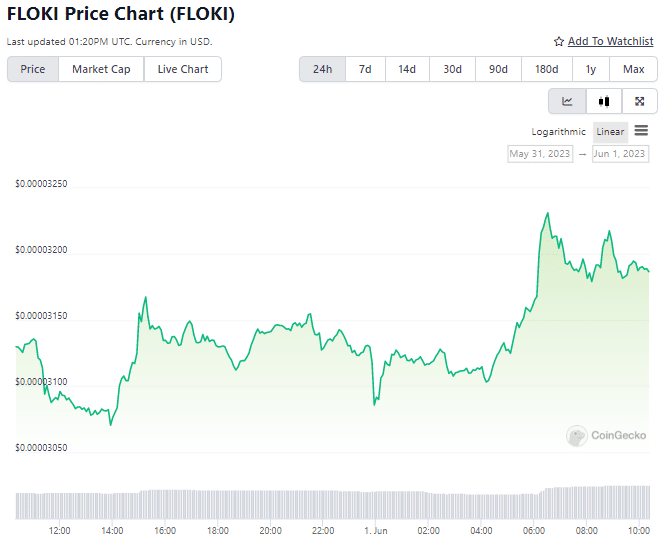660x542 pixels.
Task: Click the 06:00 time axis label
Action: tap(534, 531)
